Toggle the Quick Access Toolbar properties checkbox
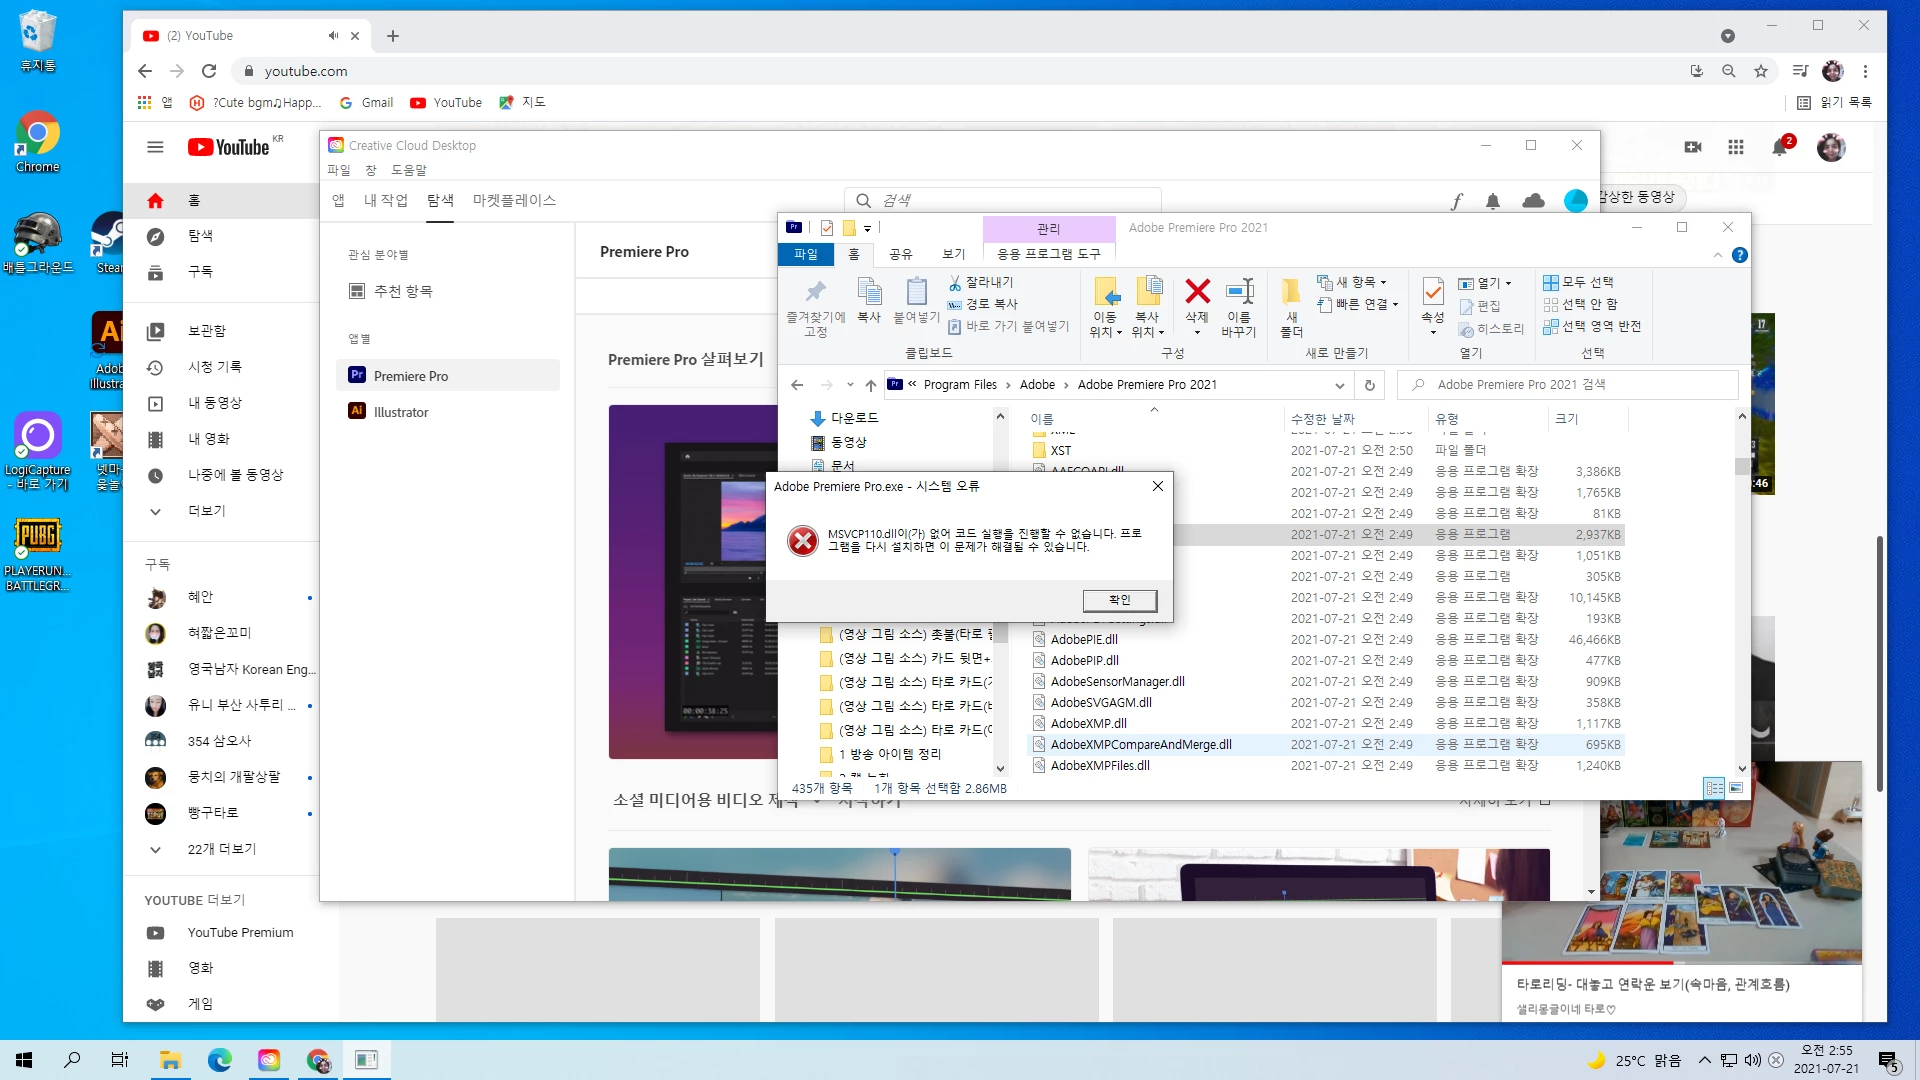 tap(827, 228)
